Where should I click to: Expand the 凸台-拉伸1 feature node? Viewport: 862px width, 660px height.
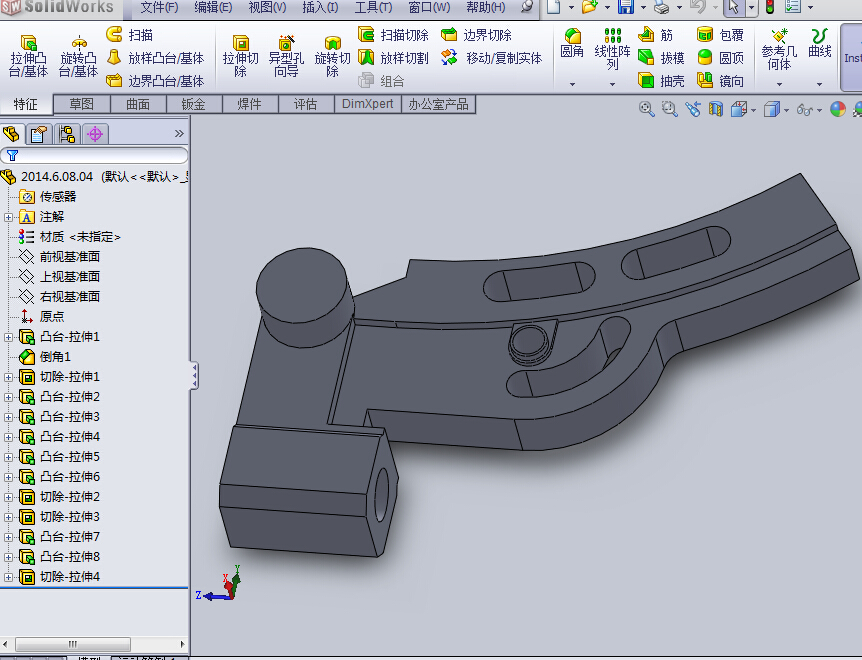9,337
